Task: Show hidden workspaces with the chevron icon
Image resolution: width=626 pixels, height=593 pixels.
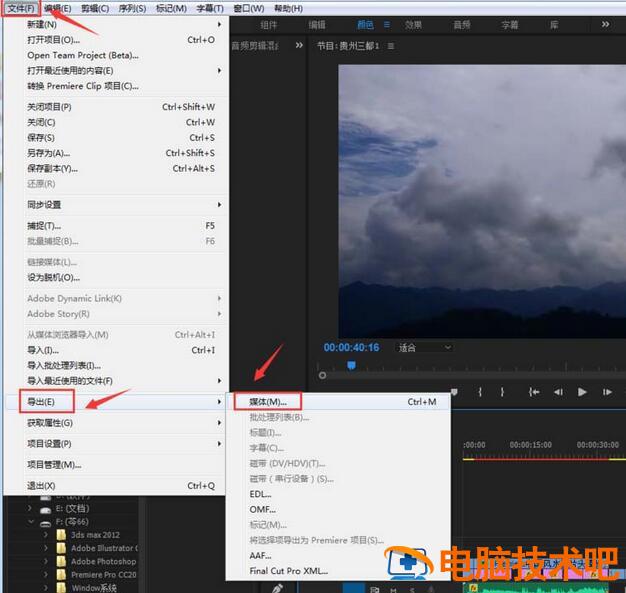Action: [x=605, y=24]
